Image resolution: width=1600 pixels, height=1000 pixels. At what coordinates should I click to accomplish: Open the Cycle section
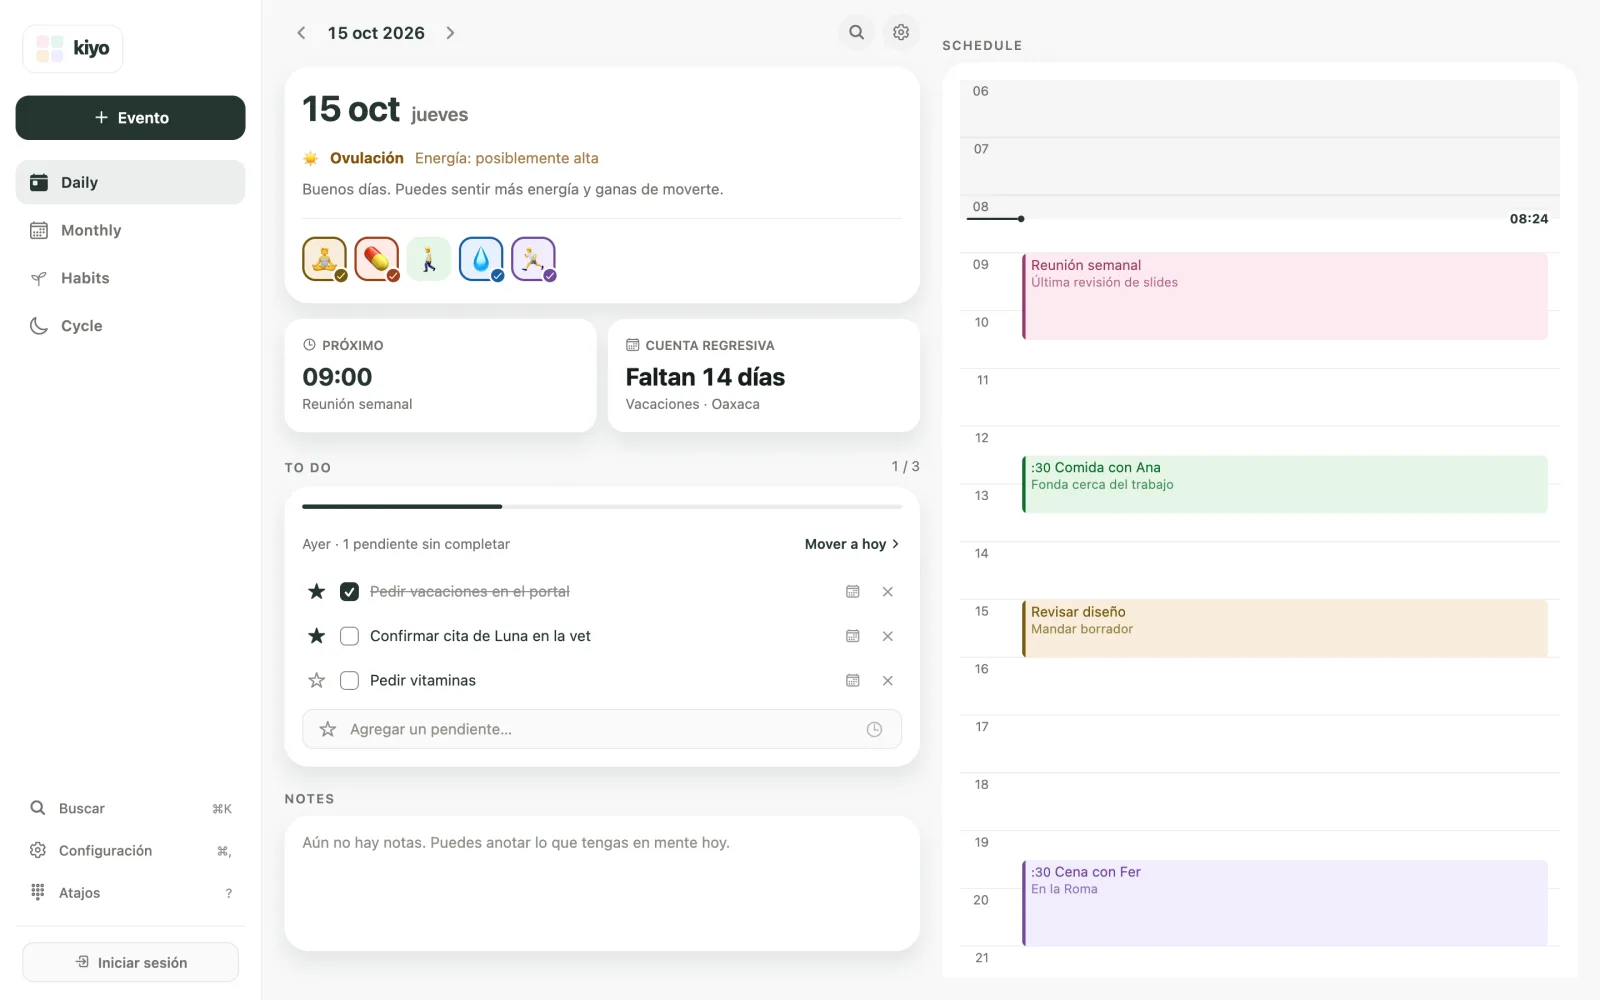coord(130,326)
